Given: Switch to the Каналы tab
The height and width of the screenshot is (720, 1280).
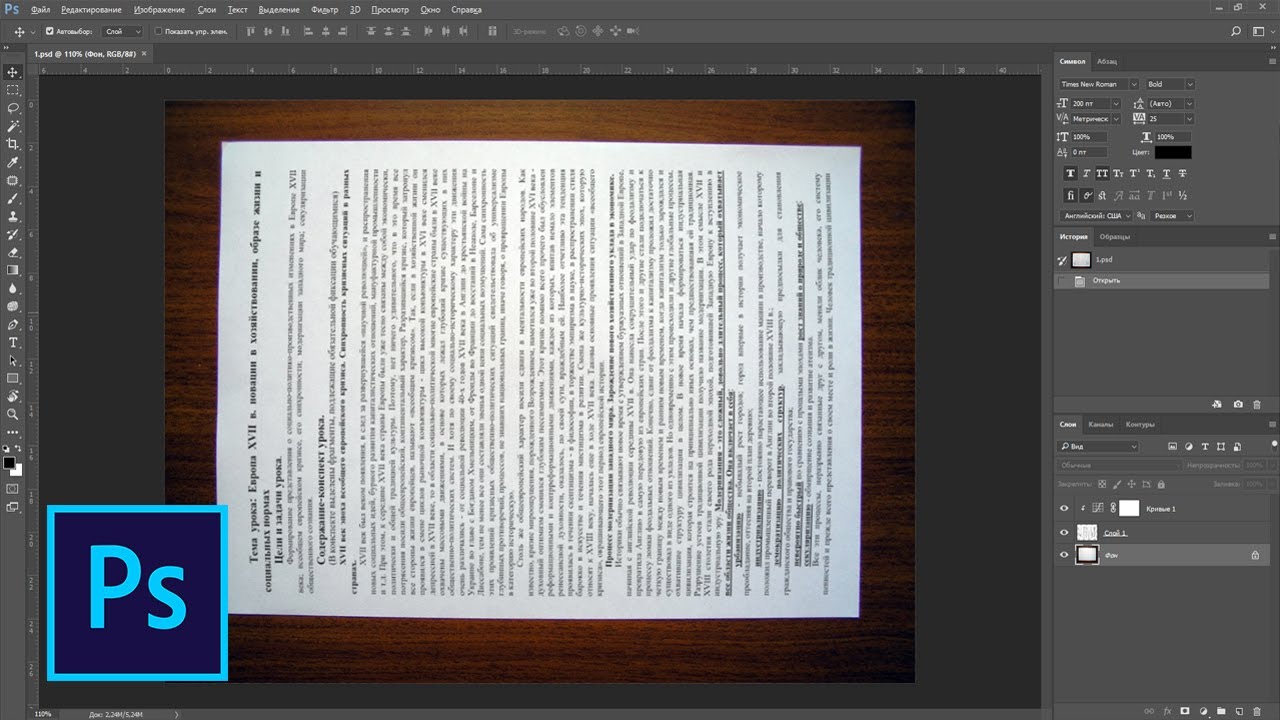Looking at the screenshot, I should pos(1100,424).
